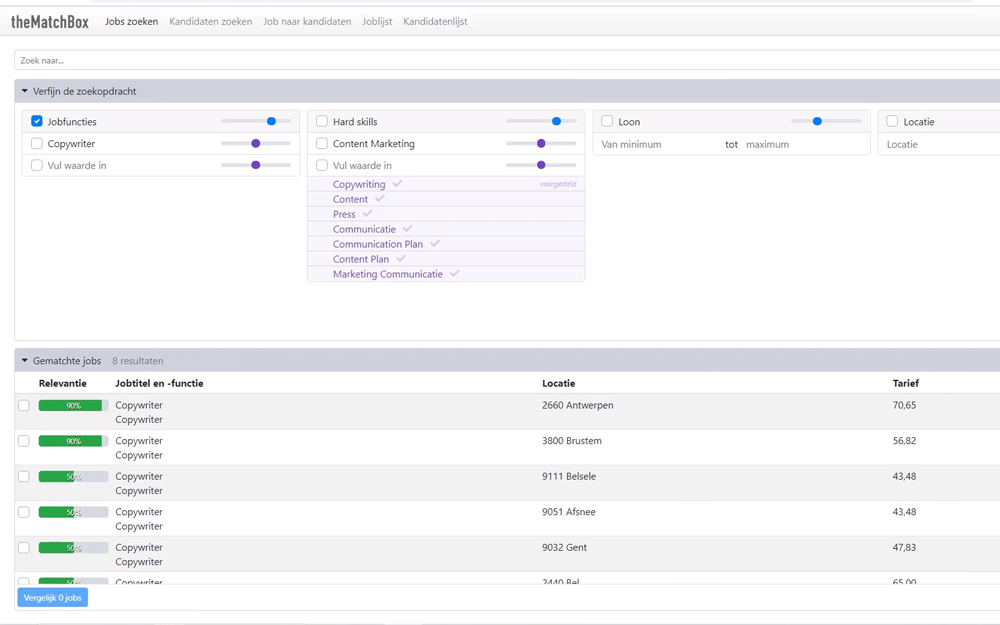Enable the Hard skills filter

point(321,121)
